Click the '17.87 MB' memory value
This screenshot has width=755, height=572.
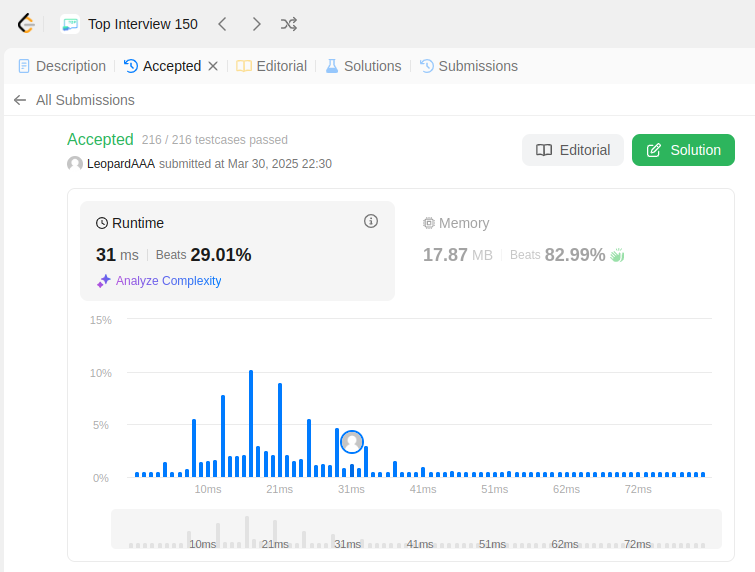[457, 255]
